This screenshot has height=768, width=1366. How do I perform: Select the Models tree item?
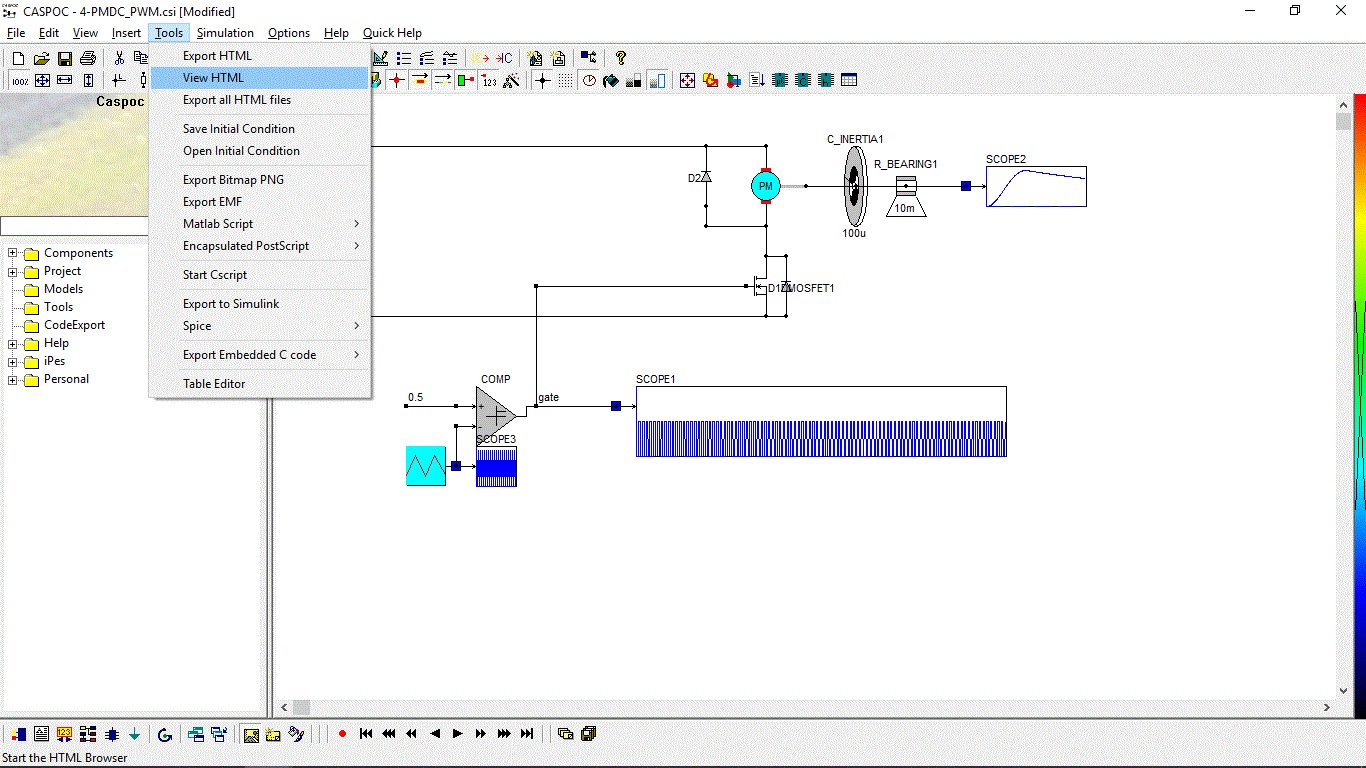(63, 289)
